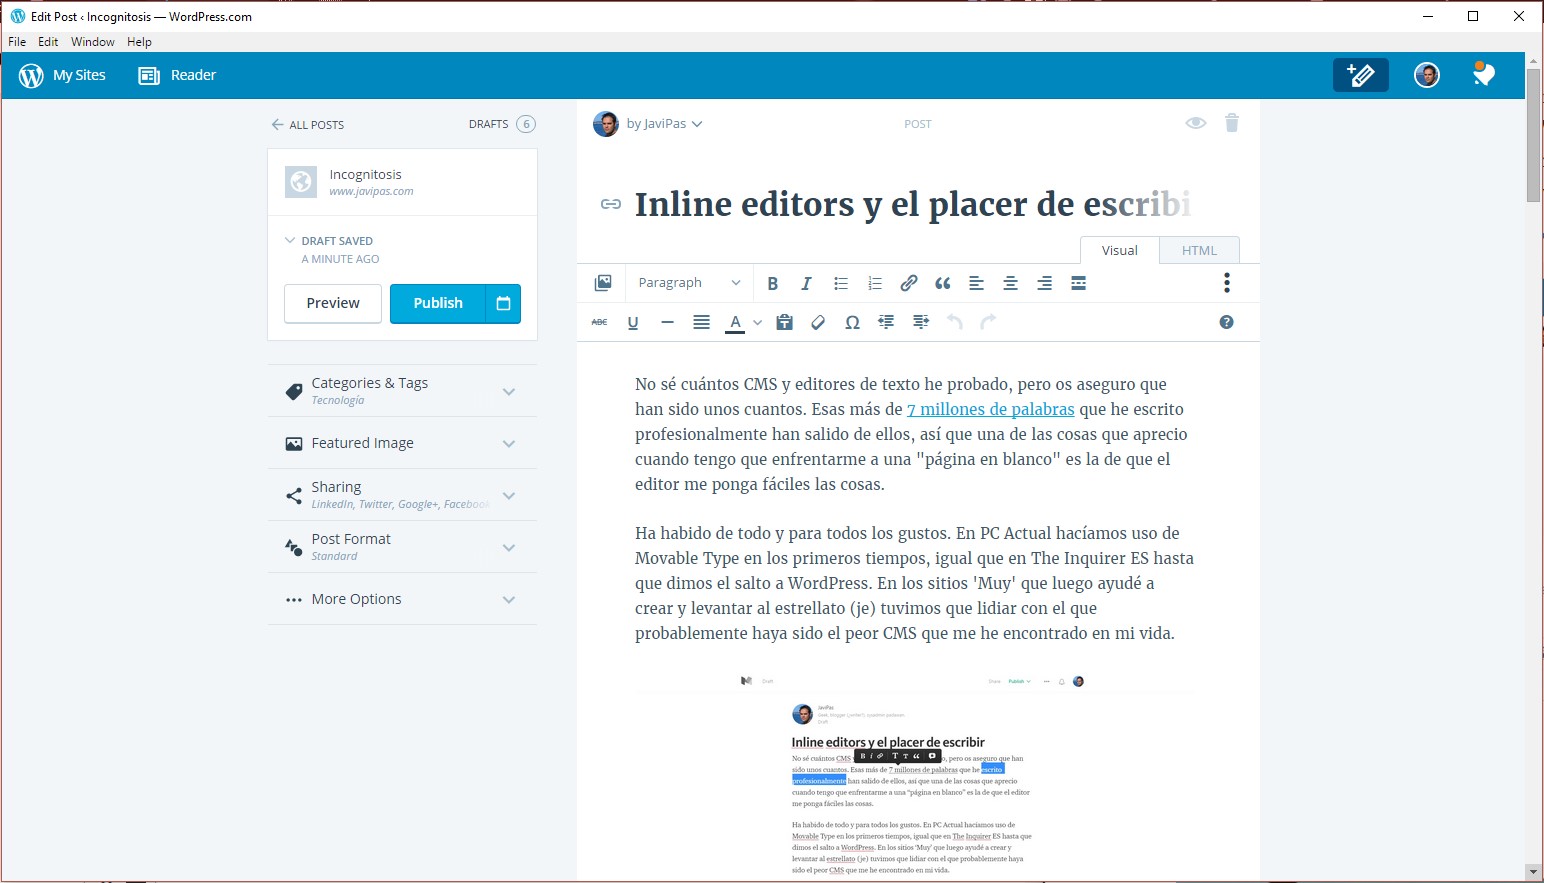Insert a link with chain icon

[x=908, y=283]
